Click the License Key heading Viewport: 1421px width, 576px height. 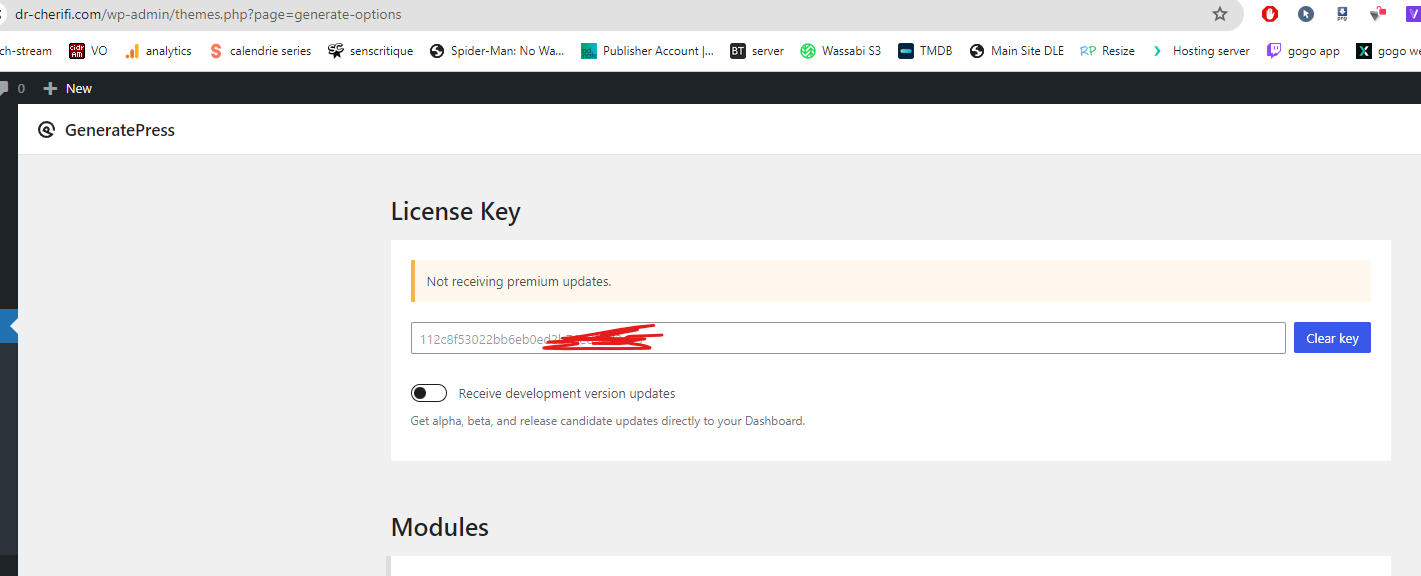(x=456, y=212)
